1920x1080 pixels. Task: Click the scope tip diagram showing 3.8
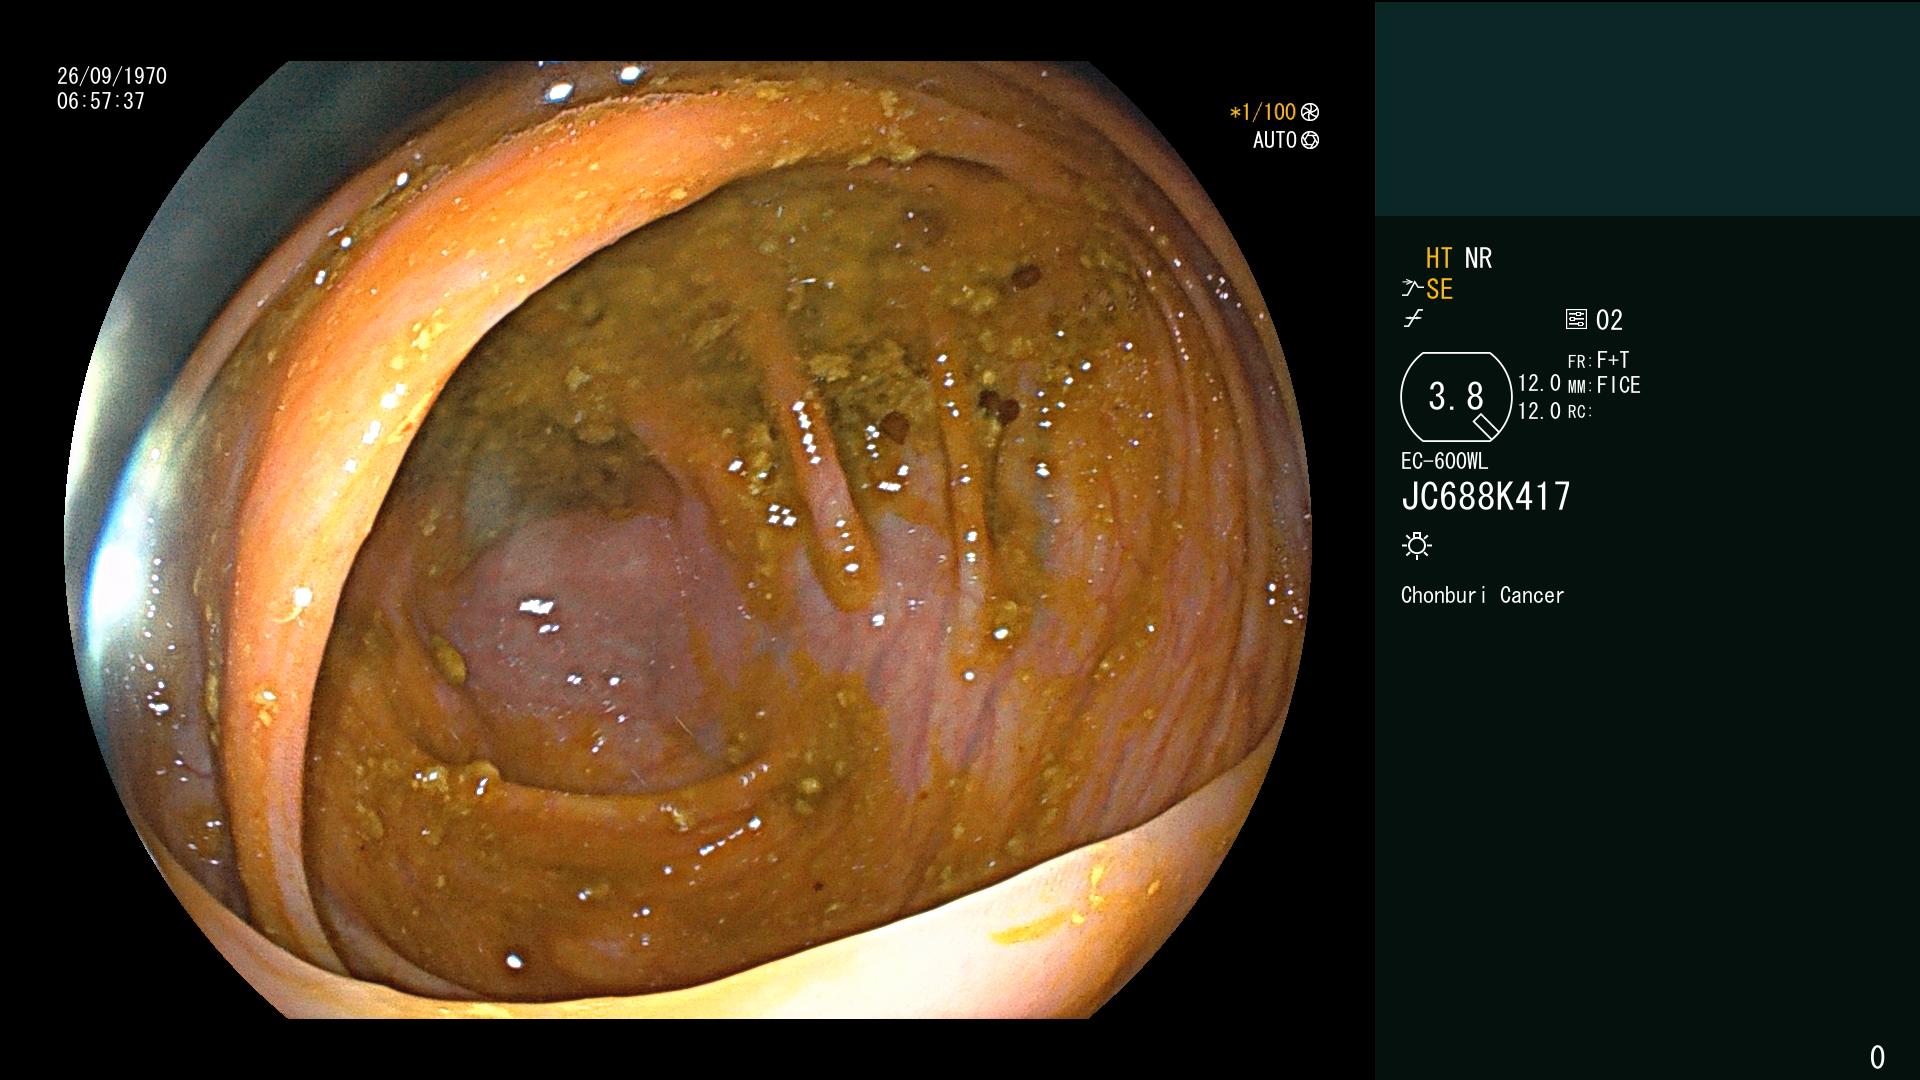pos(1457,397)
